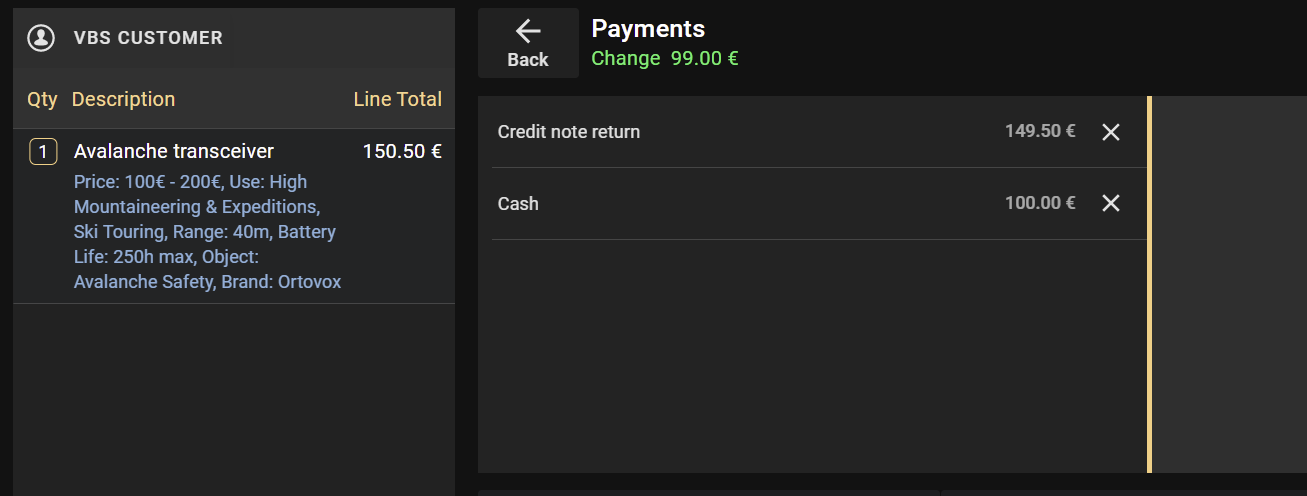Select the quantity box showing 1
1307x496 pixels.
[42, 152]
